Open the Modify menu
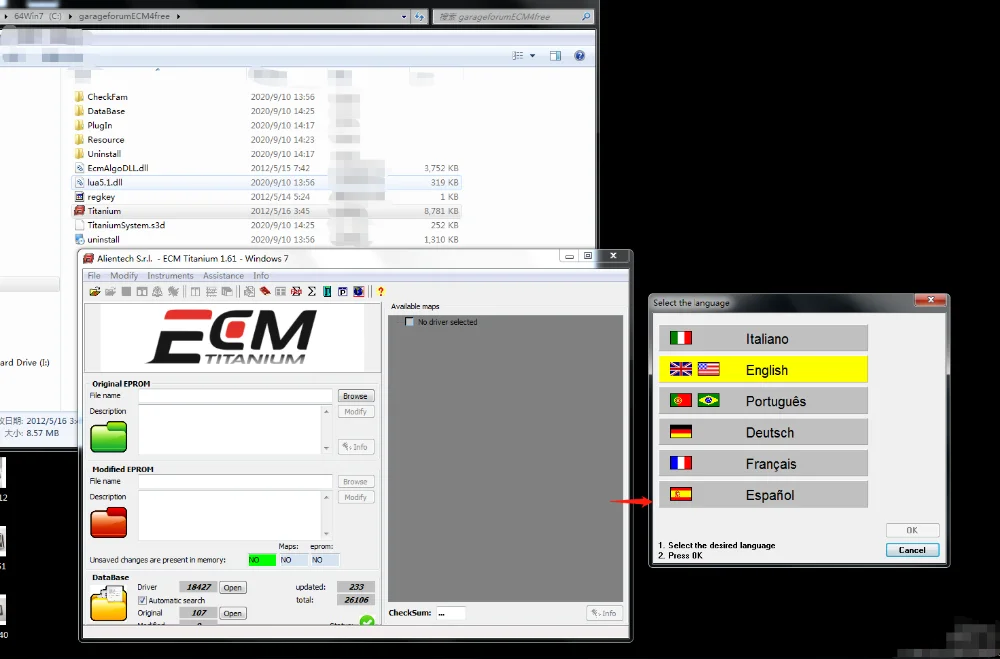 124,276
